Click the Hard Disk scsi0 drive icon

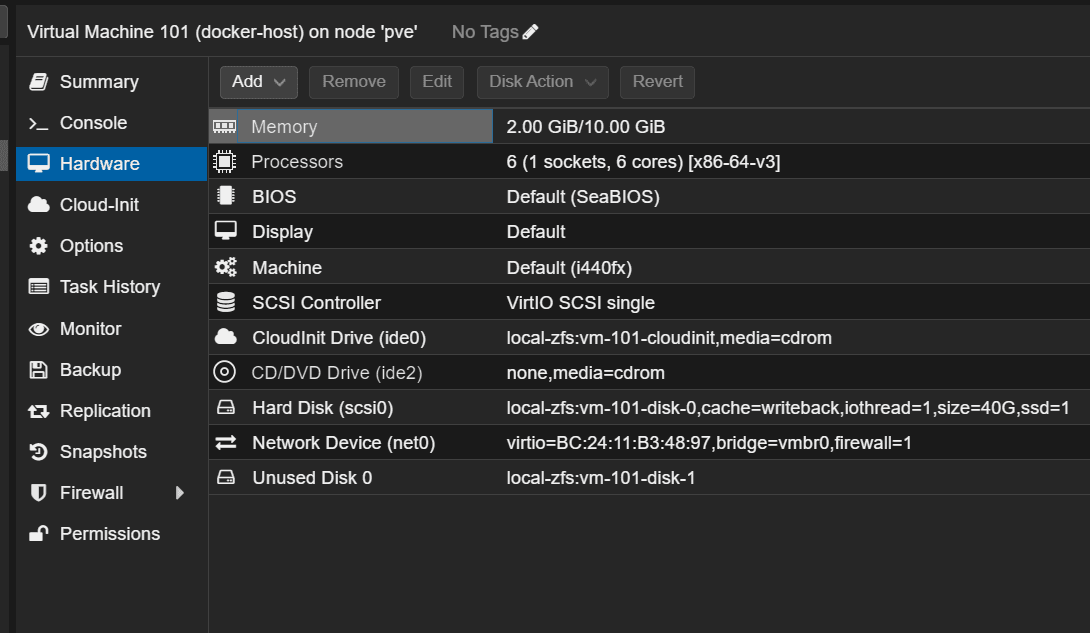point(225,407)
